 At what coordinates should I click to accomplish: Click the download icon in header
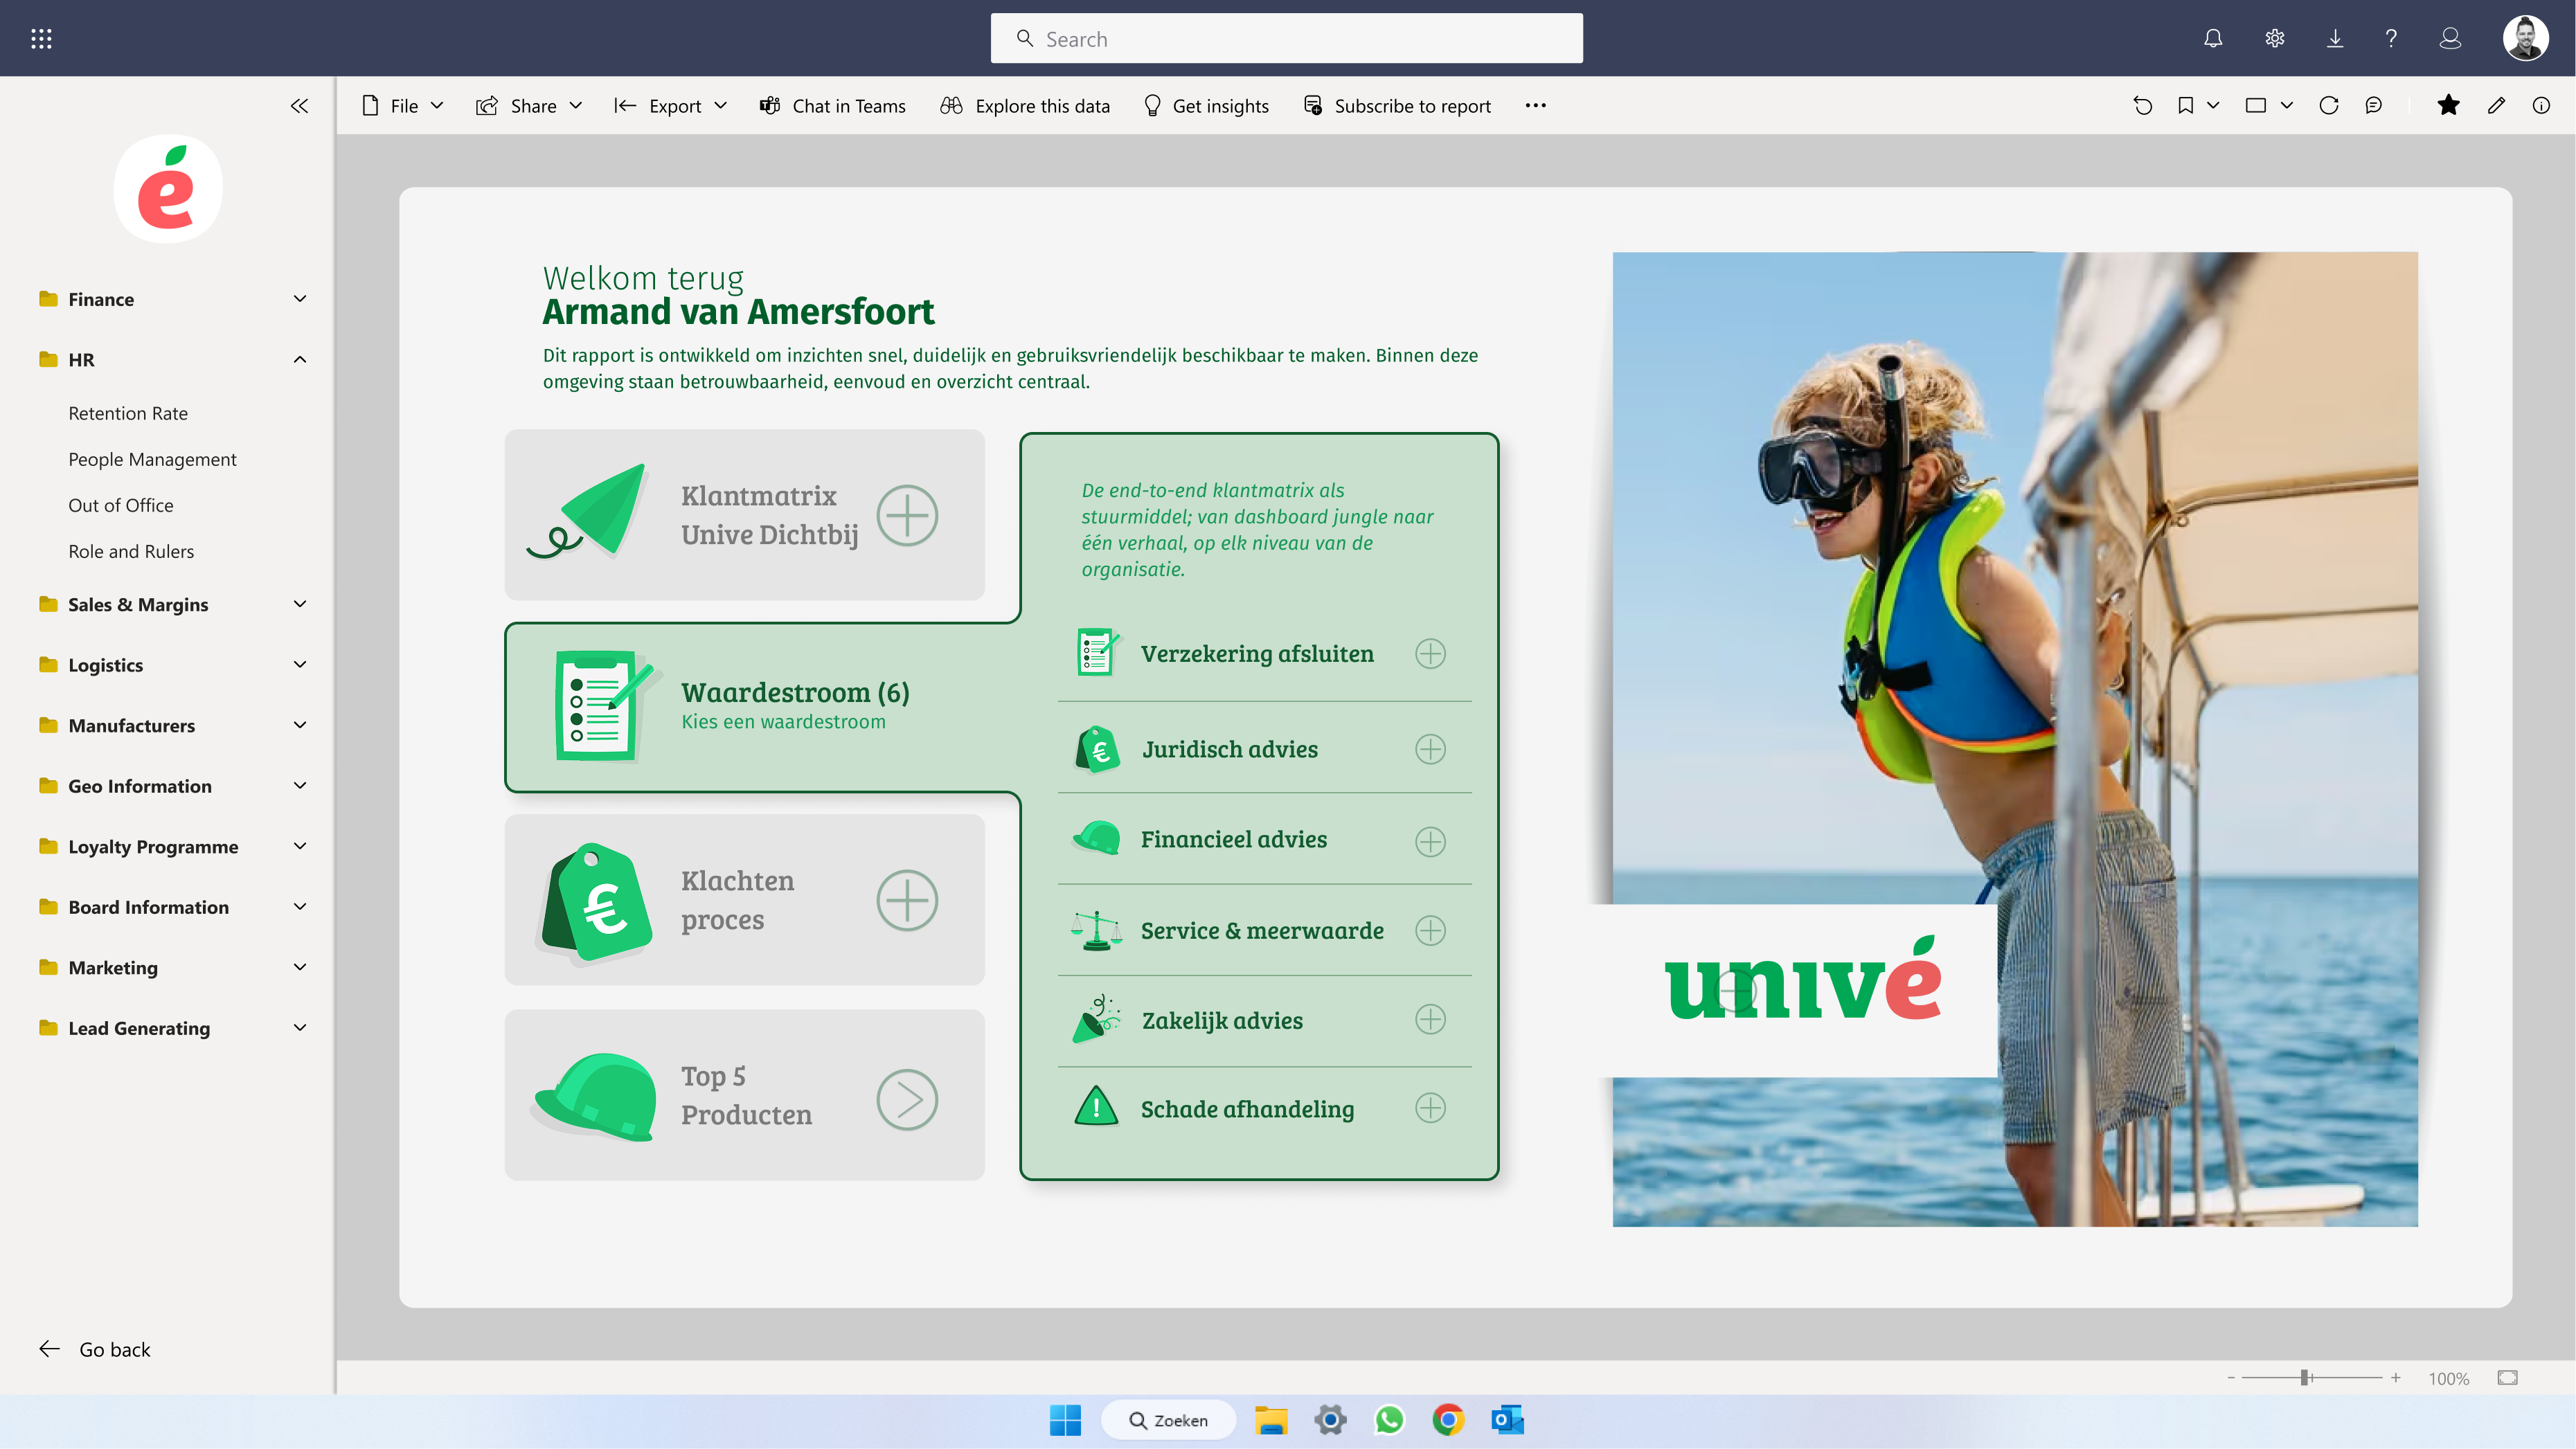tap(2334, 38)
